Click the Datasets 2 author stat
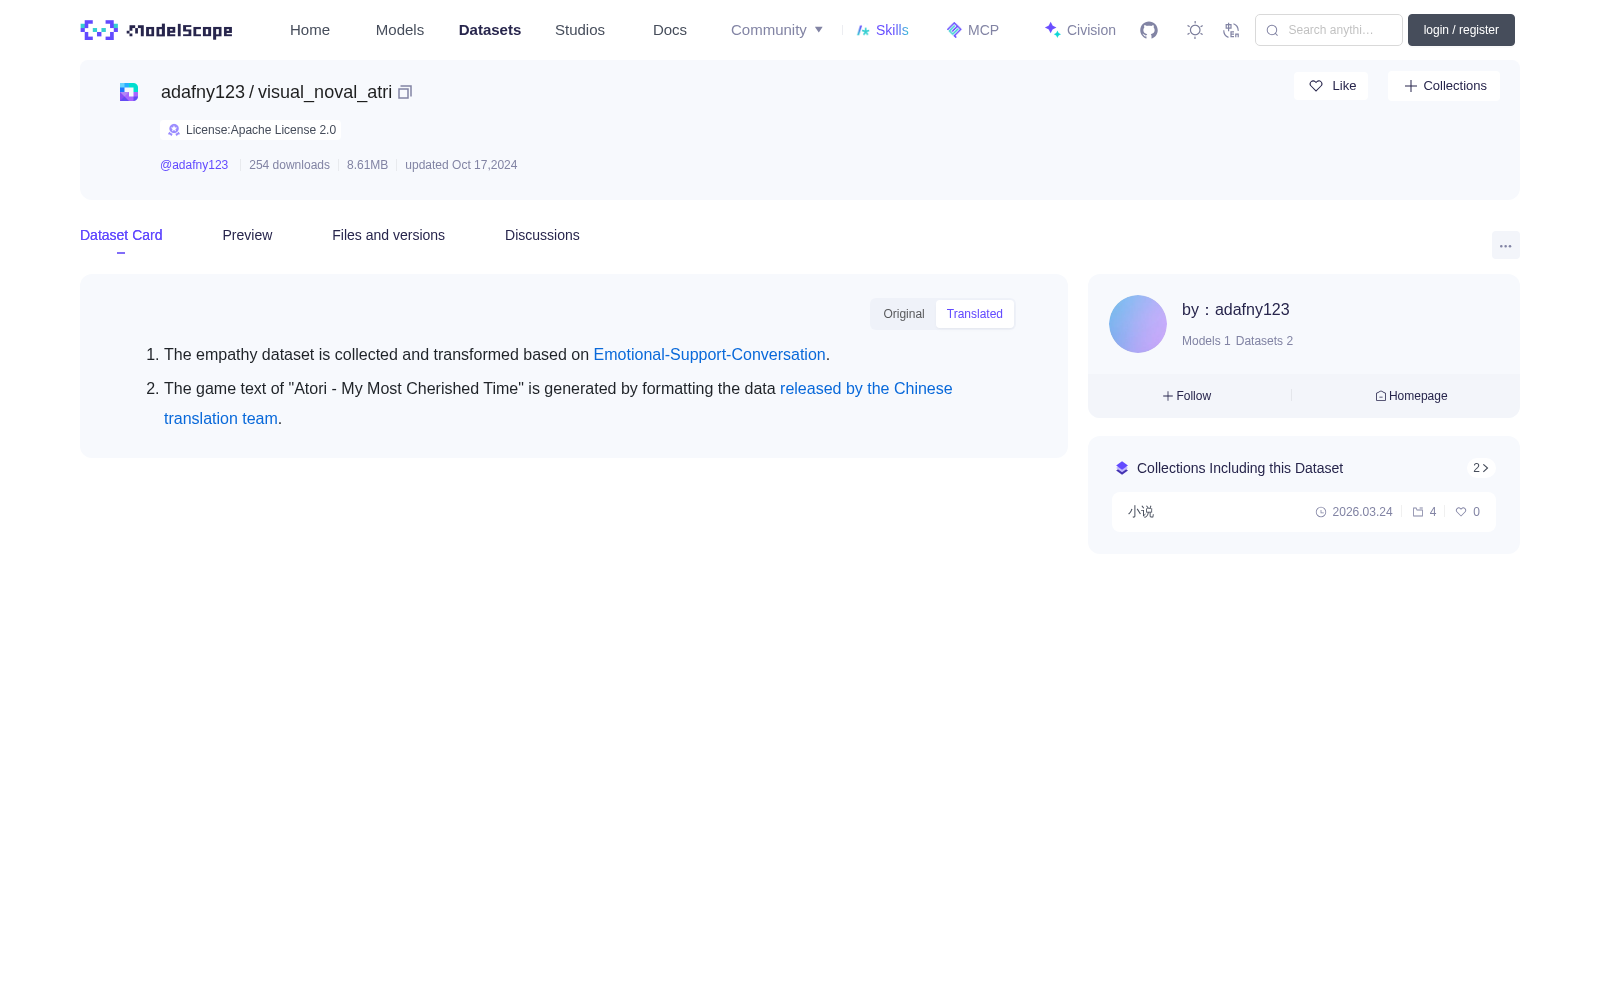The width and height of the screenshot is (1600, 1000). (1264, 341)
